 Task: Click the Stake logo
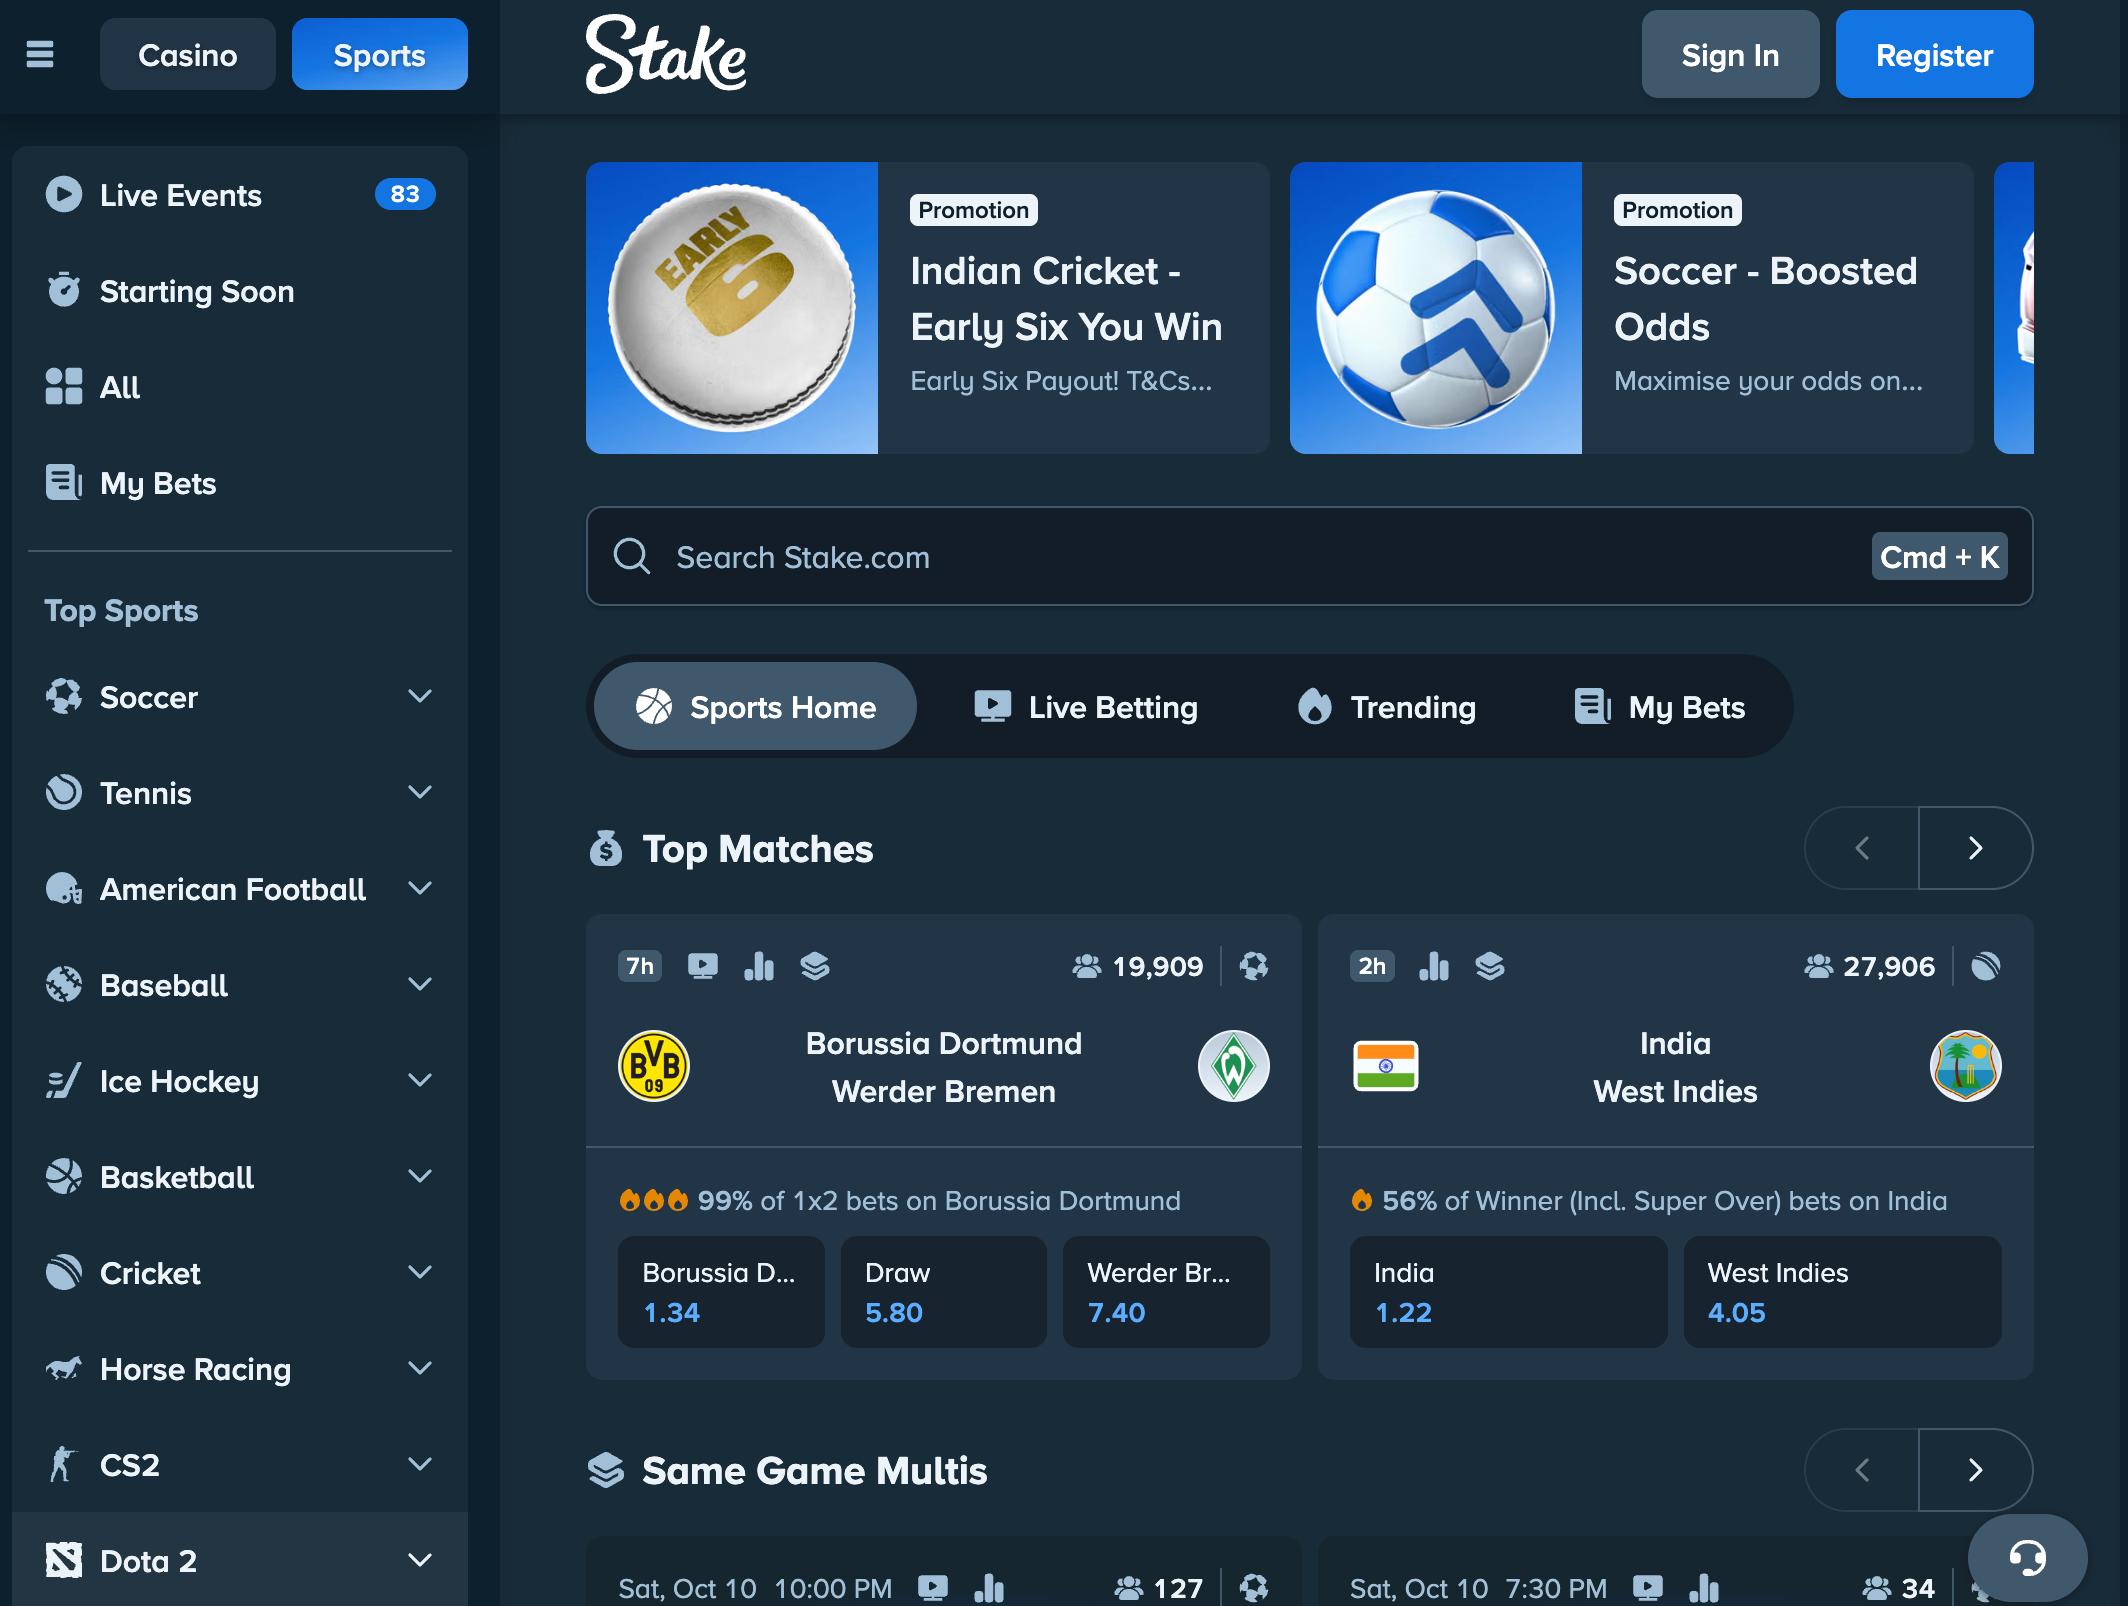(x=666, y=54)
